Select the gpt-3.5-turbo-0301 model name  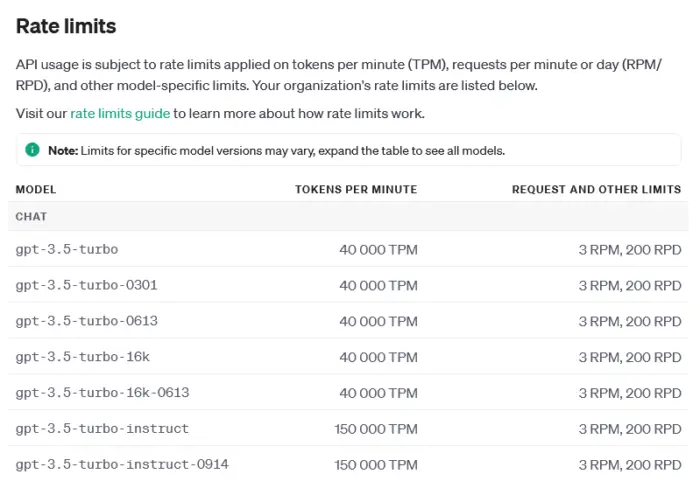[86, 285]
